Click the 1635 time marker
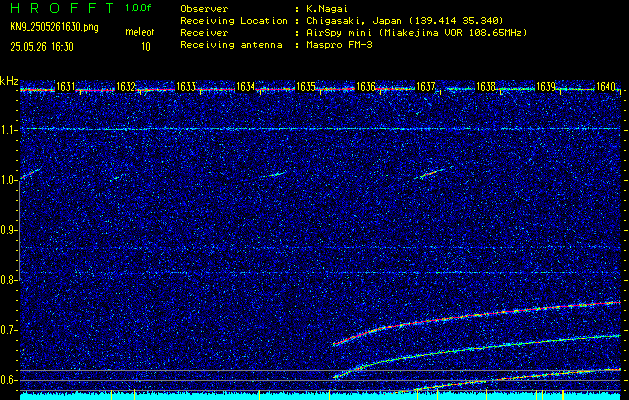 click(306, 86)
